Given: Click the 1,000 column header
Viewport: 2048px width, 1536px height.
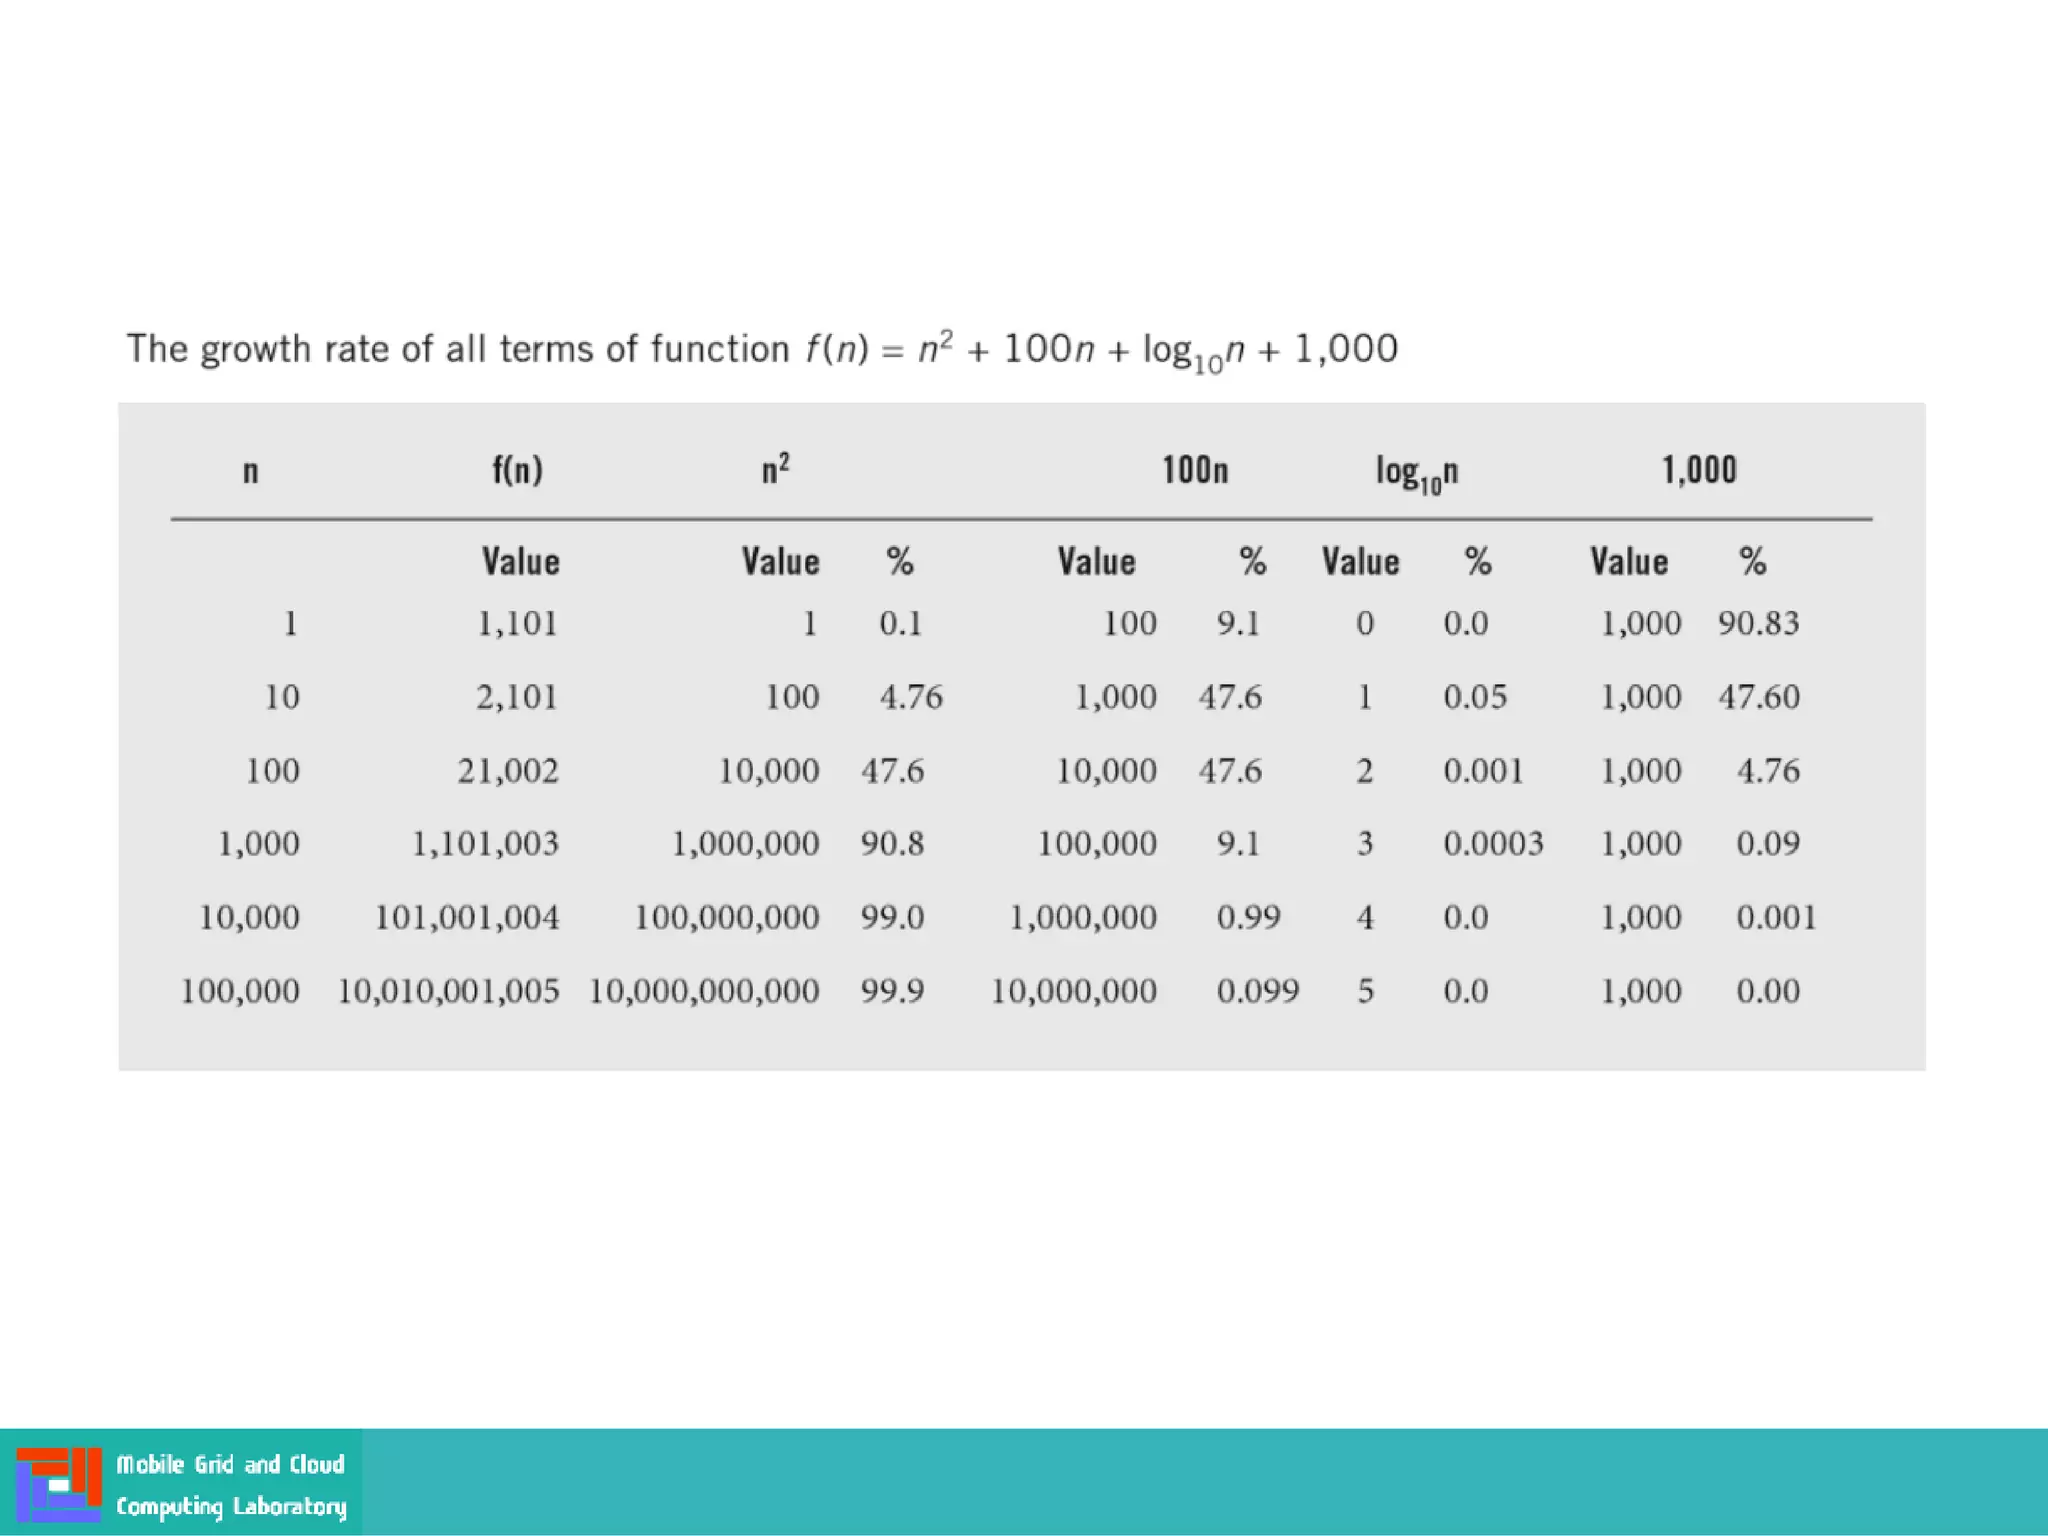Looking at the screenshot, I should (x=1698, y=469).
